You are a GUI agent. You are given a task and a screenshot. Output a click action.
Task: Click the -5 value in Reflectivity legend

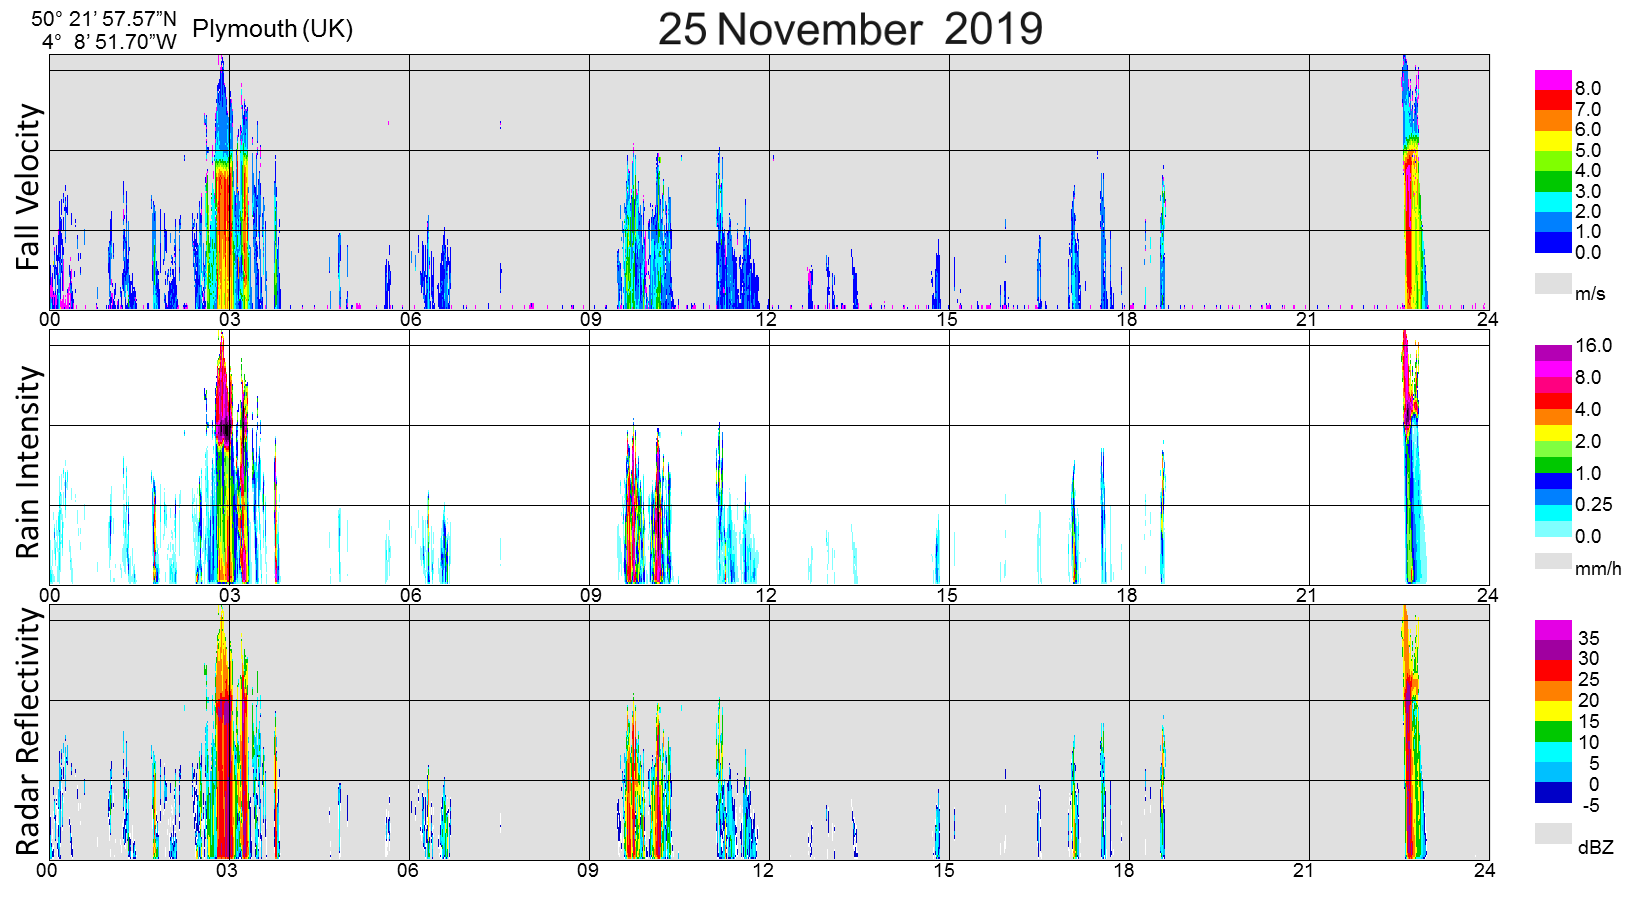point(1591,805)
